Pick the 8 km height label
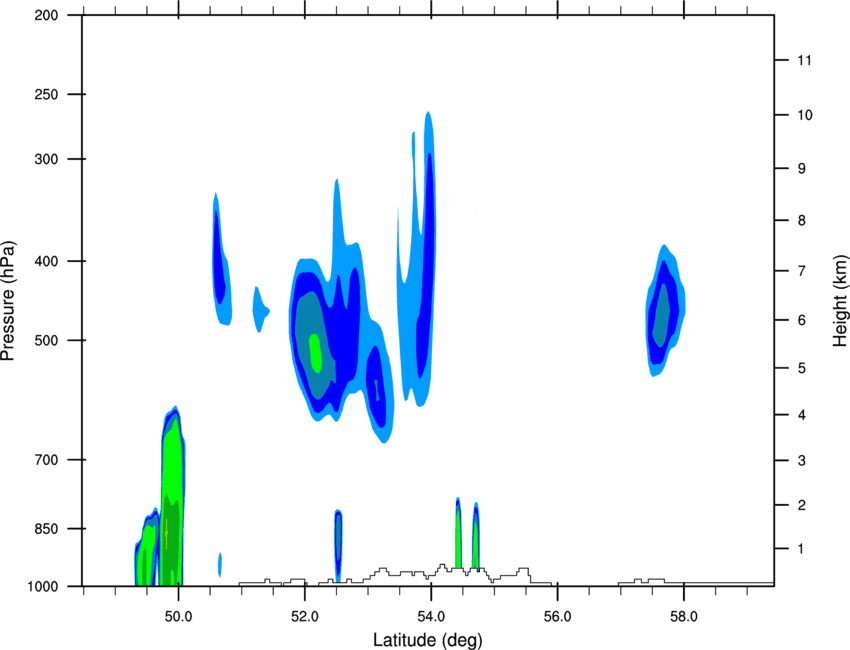Viewport: 850px width, 650px height. (x=802, y=220)
